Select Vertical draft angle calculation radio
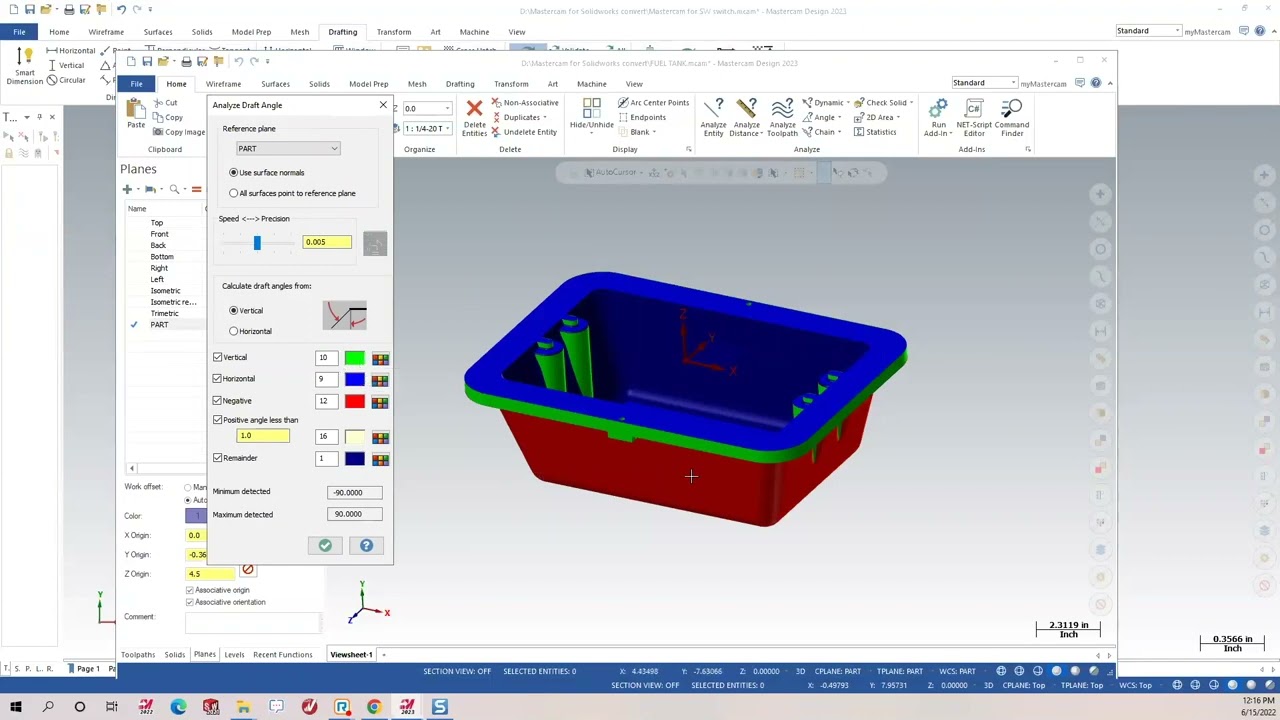 coord(234,310)
